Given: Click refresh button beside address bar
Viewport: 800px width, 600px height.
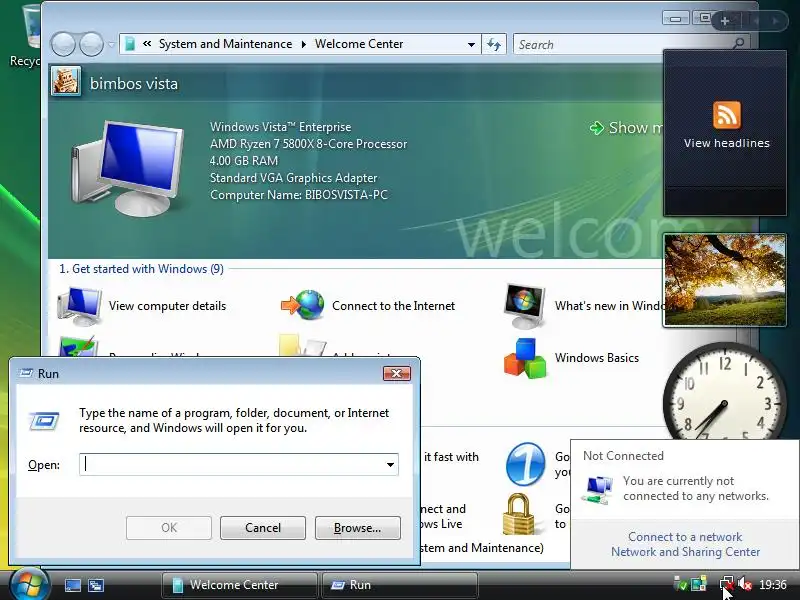Looking at the screenshot, I should [x=494, y=44].
